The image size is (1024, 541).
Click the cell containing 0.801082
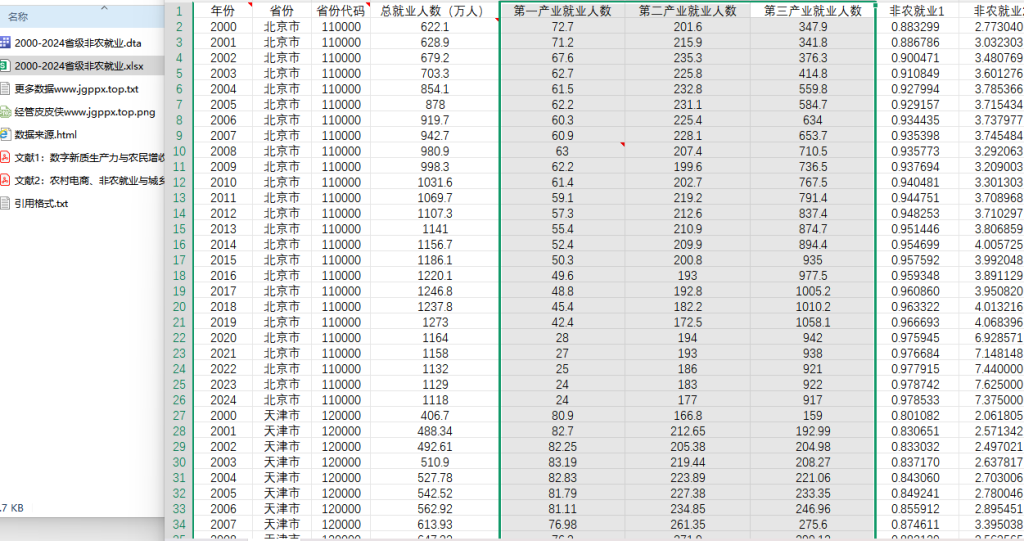pyautogui.click(x=916, y=416)
